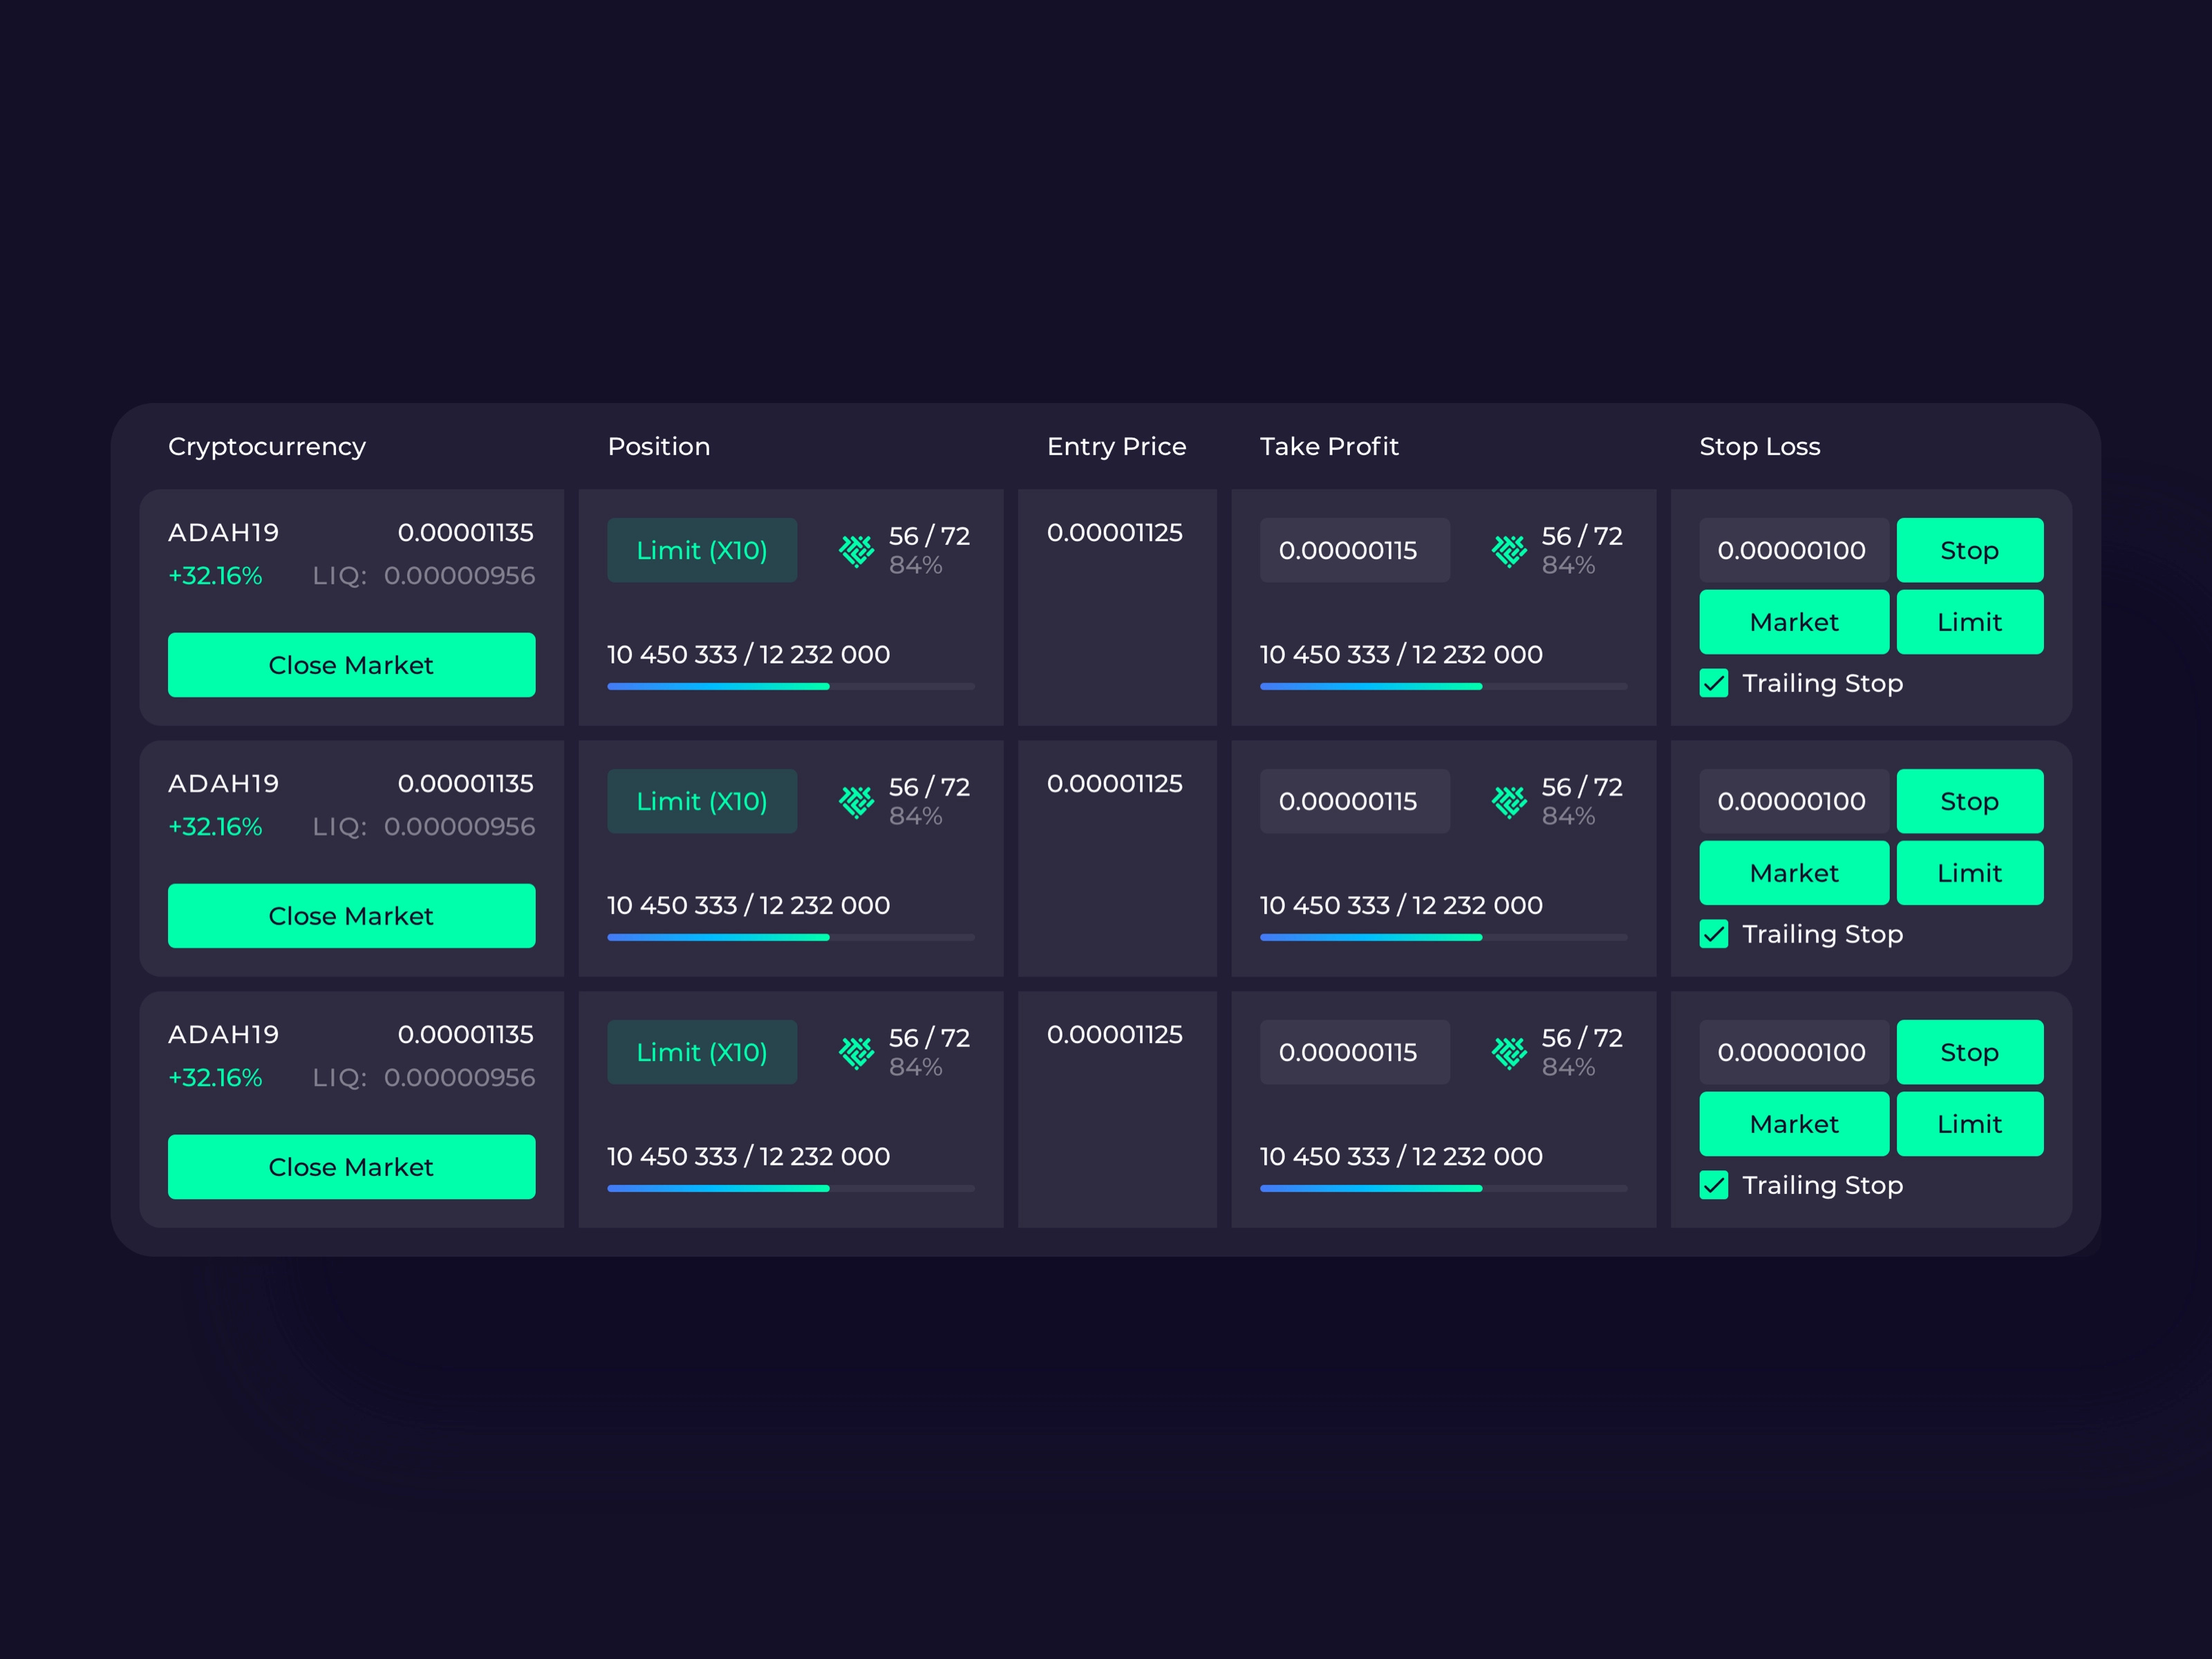Uncheck Trailing Stop in first row
The image size is (2212, 1659).
click(x=1714, y=683)
